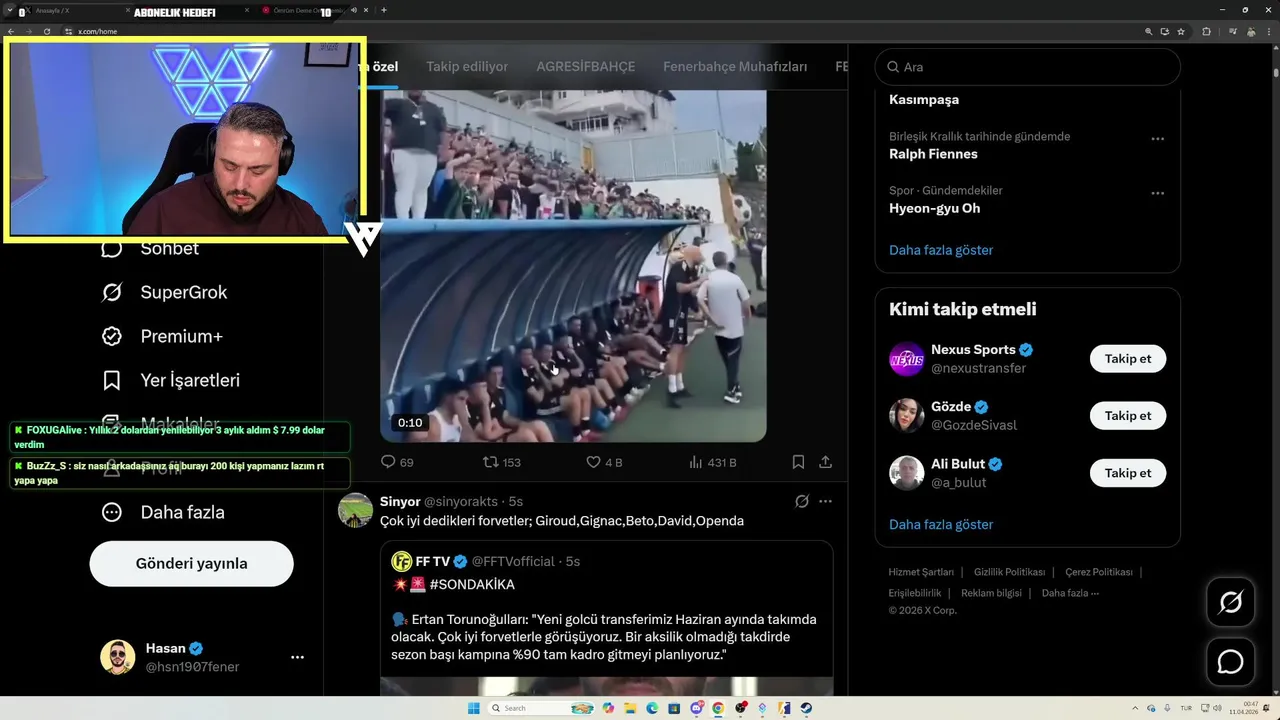This screenshot has height=720, width=1280.
Task: Switch to AGRESİFBAHÇE tab
Action: [586, 67]
